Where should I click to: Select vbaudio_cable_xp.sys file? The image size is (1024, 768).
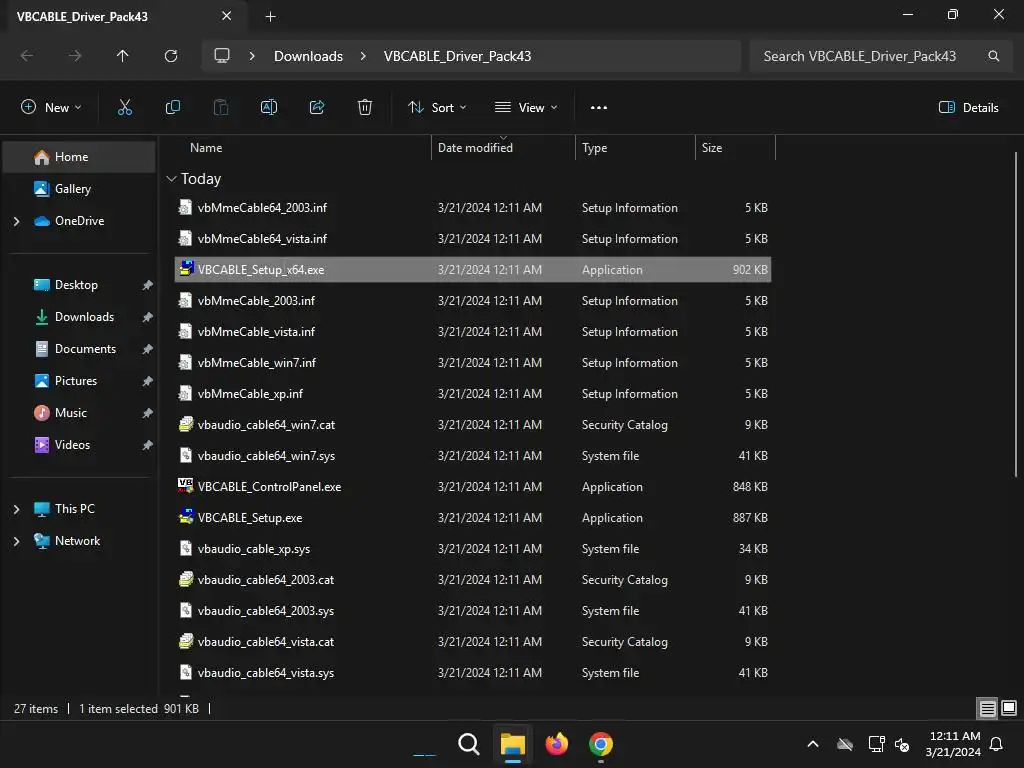pos(473,549)
